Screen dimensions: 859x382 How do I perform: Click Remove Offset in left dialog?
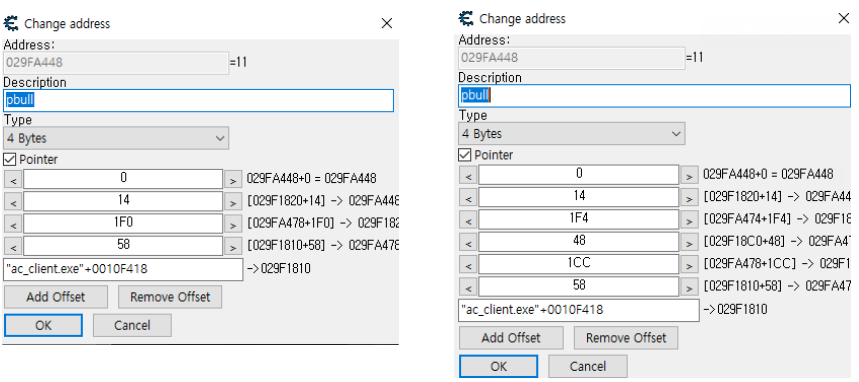coord(170,297)
